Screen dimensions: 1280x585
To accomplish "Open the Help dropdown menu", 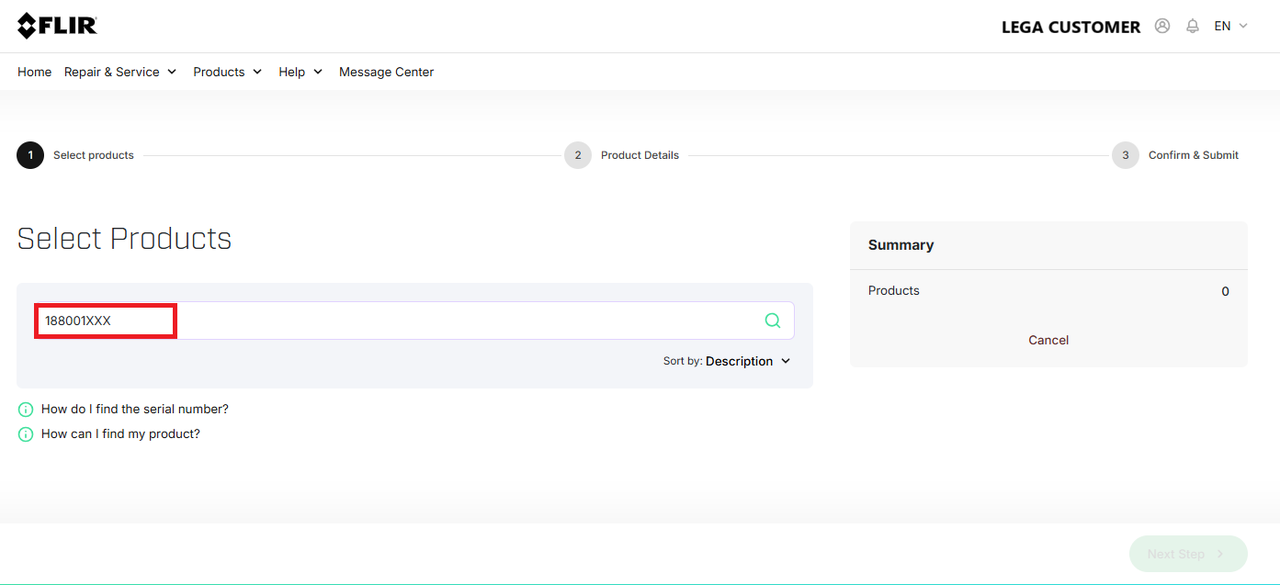I will coord(300,72).
